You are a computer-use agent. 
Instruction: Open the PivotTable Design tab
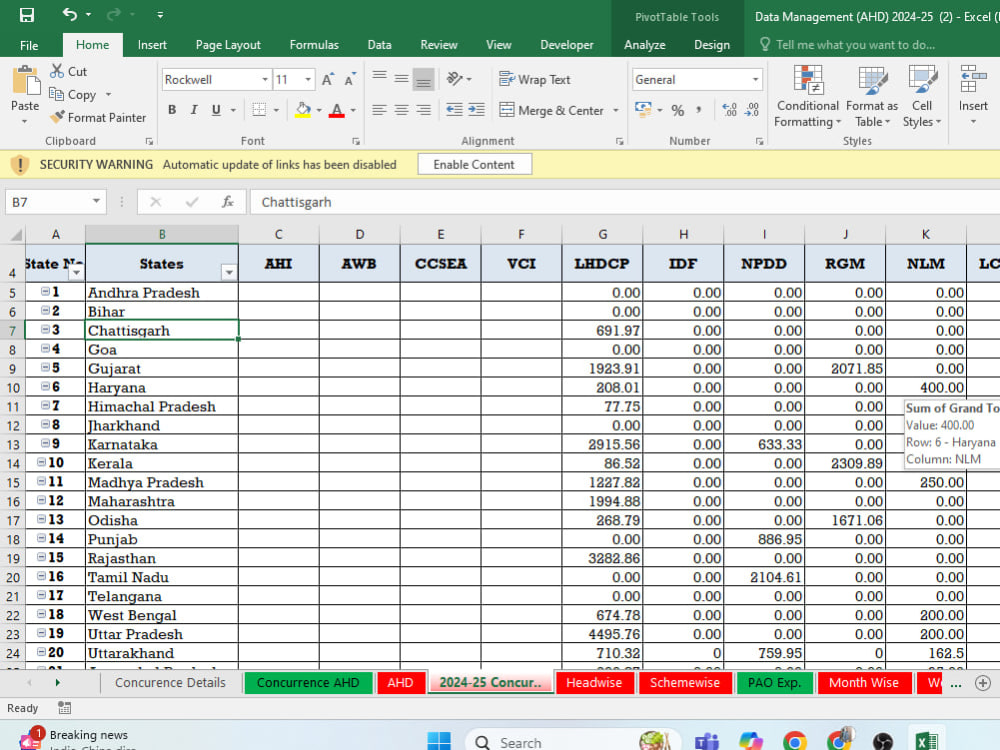click(712, 45)
